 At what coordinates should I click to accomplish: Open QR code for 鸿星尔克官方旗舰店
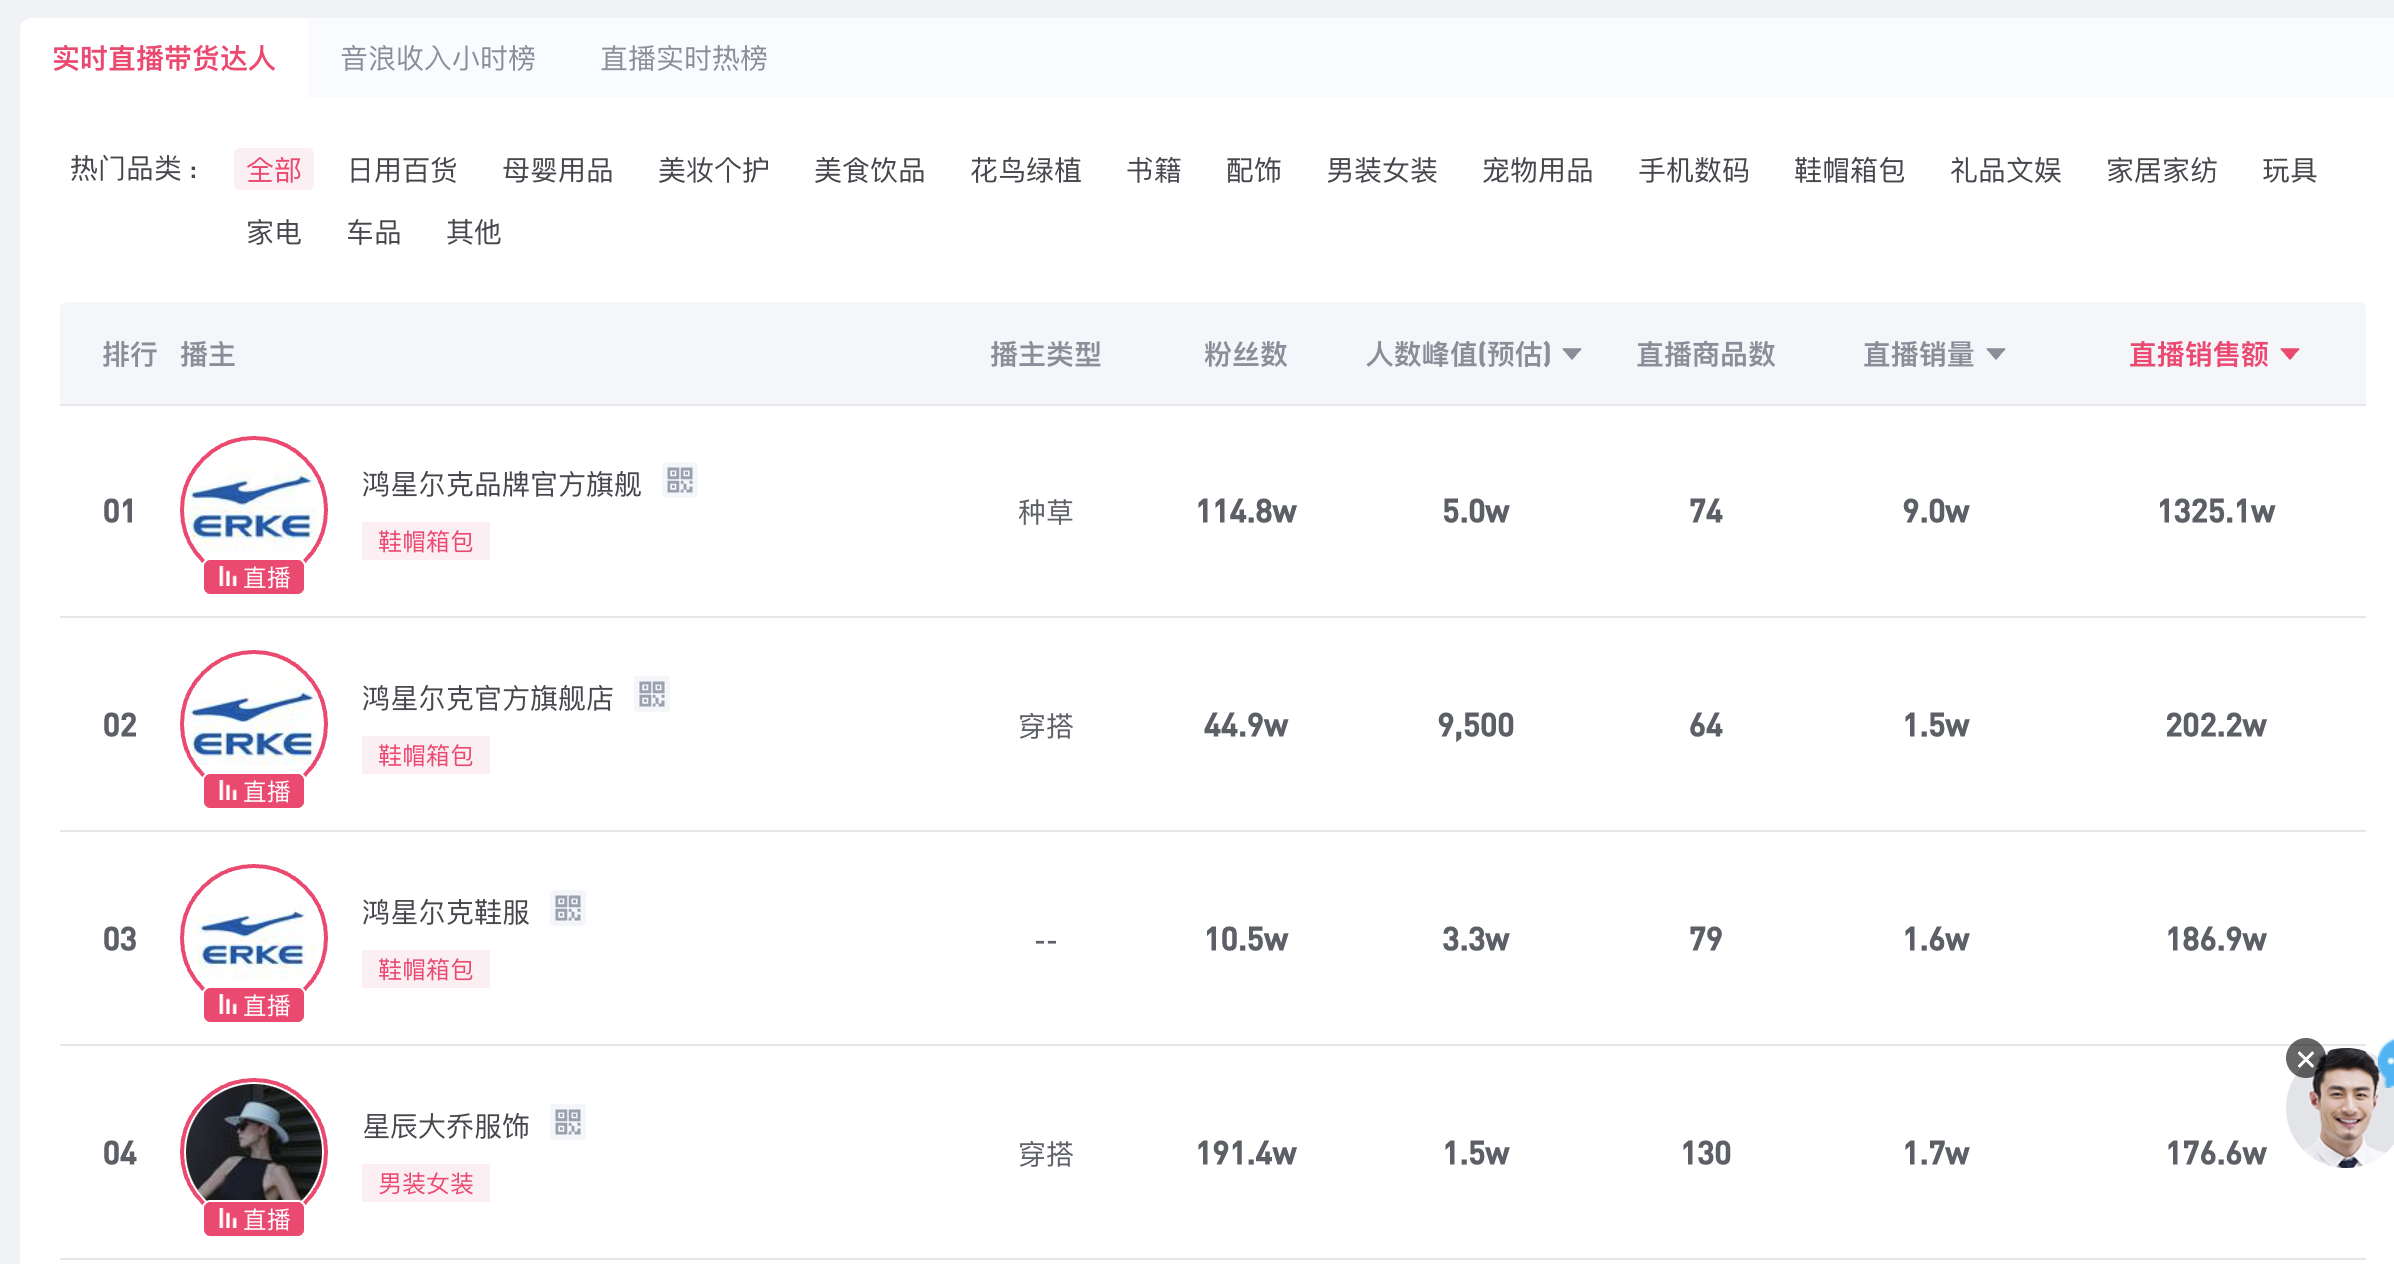652,695
